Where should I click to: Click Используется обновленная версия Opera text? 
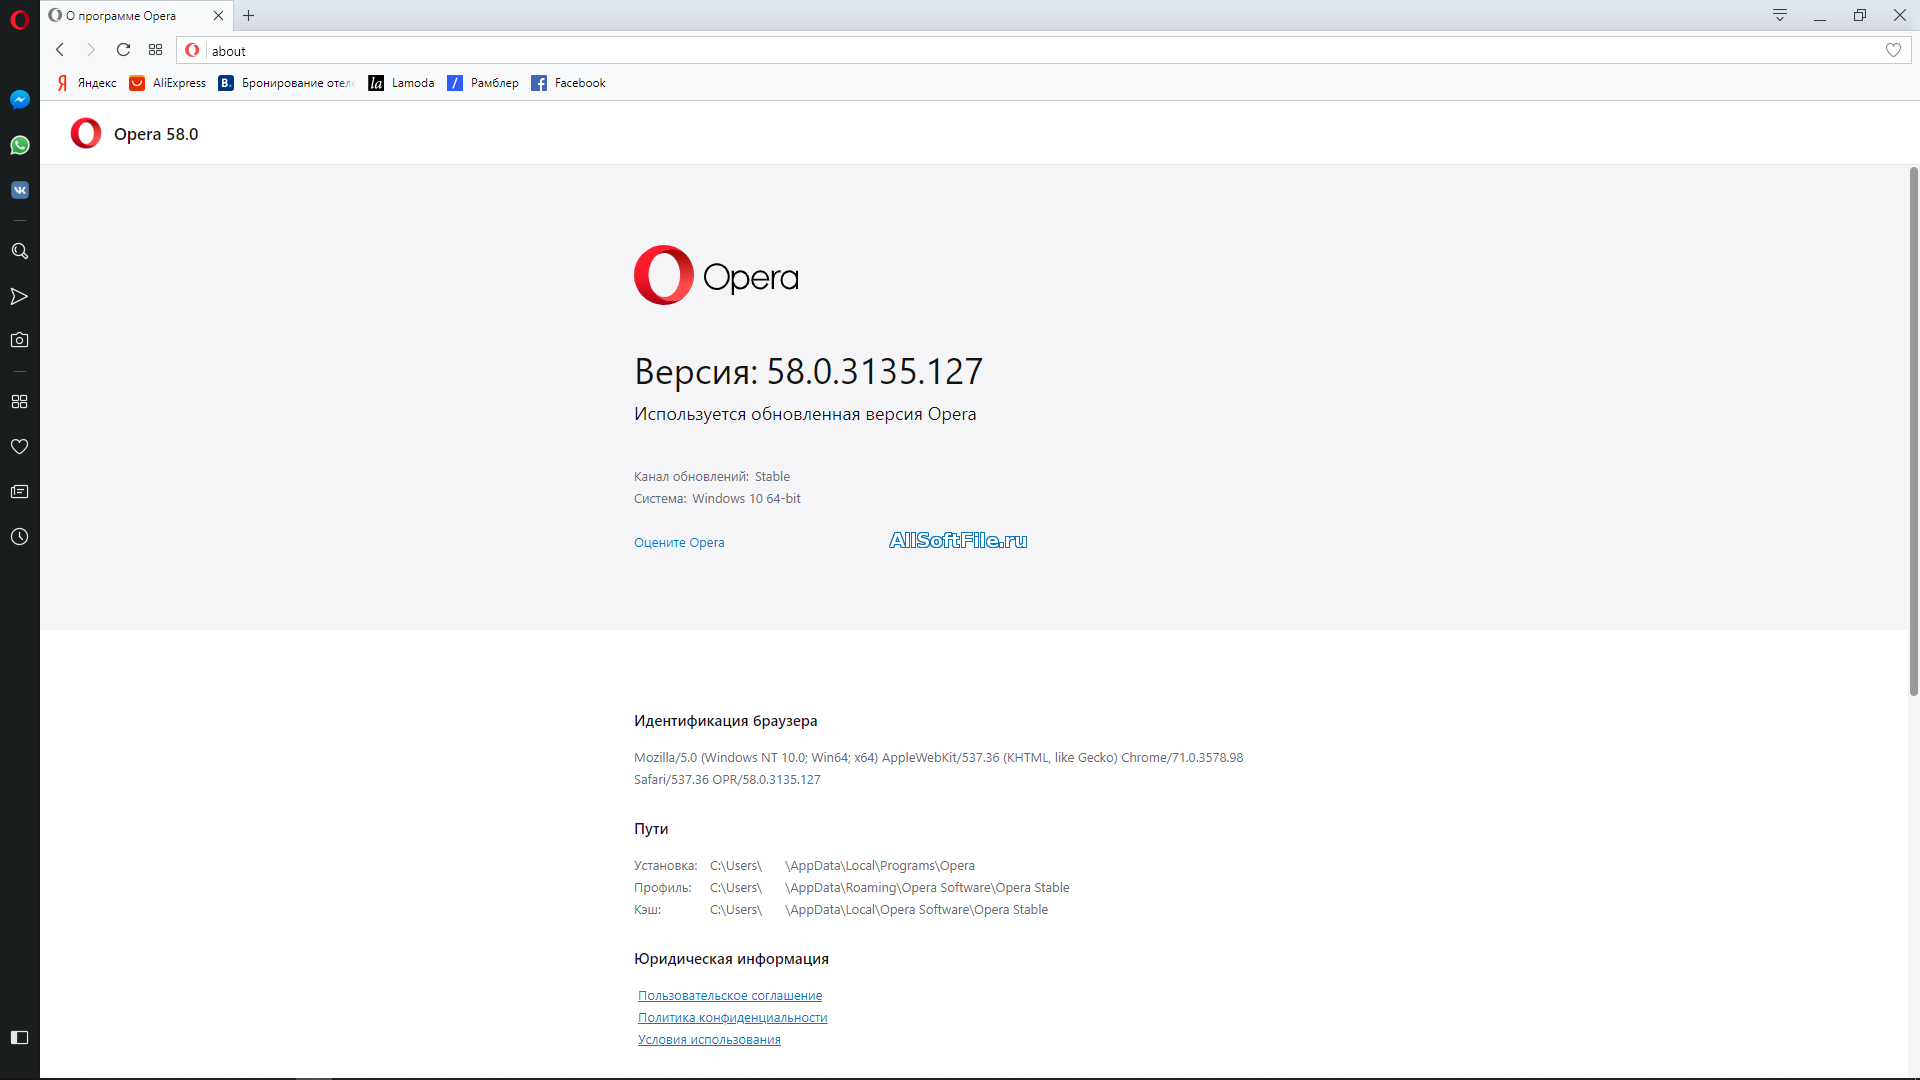[805, 414]
